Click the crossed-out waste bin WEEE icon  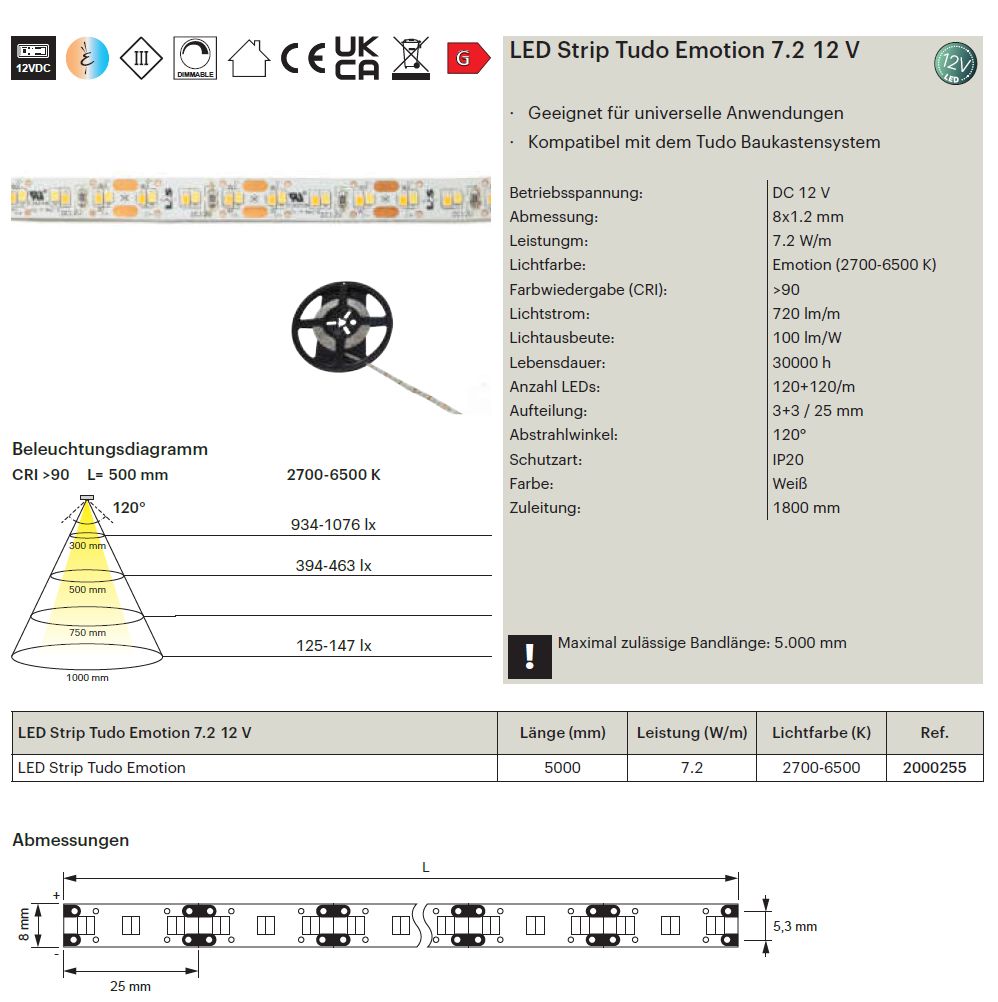pos(411,58)
